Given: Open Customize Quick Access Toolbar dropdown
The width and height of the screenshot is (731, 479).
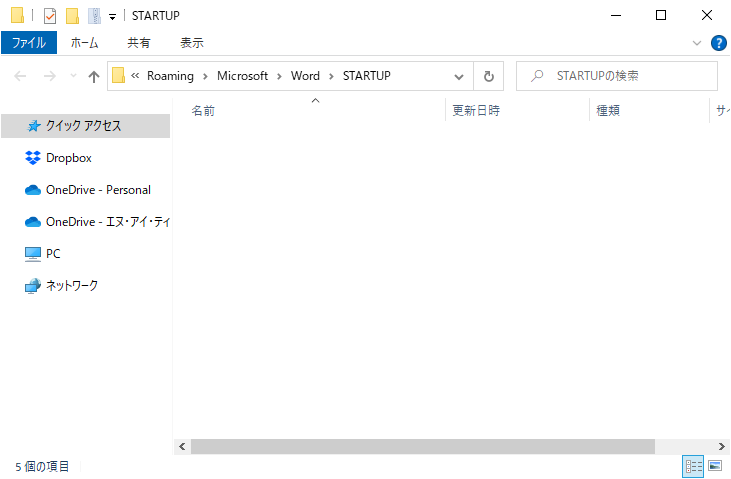Looking at the screenshot, I should click(x=112, y=16).
